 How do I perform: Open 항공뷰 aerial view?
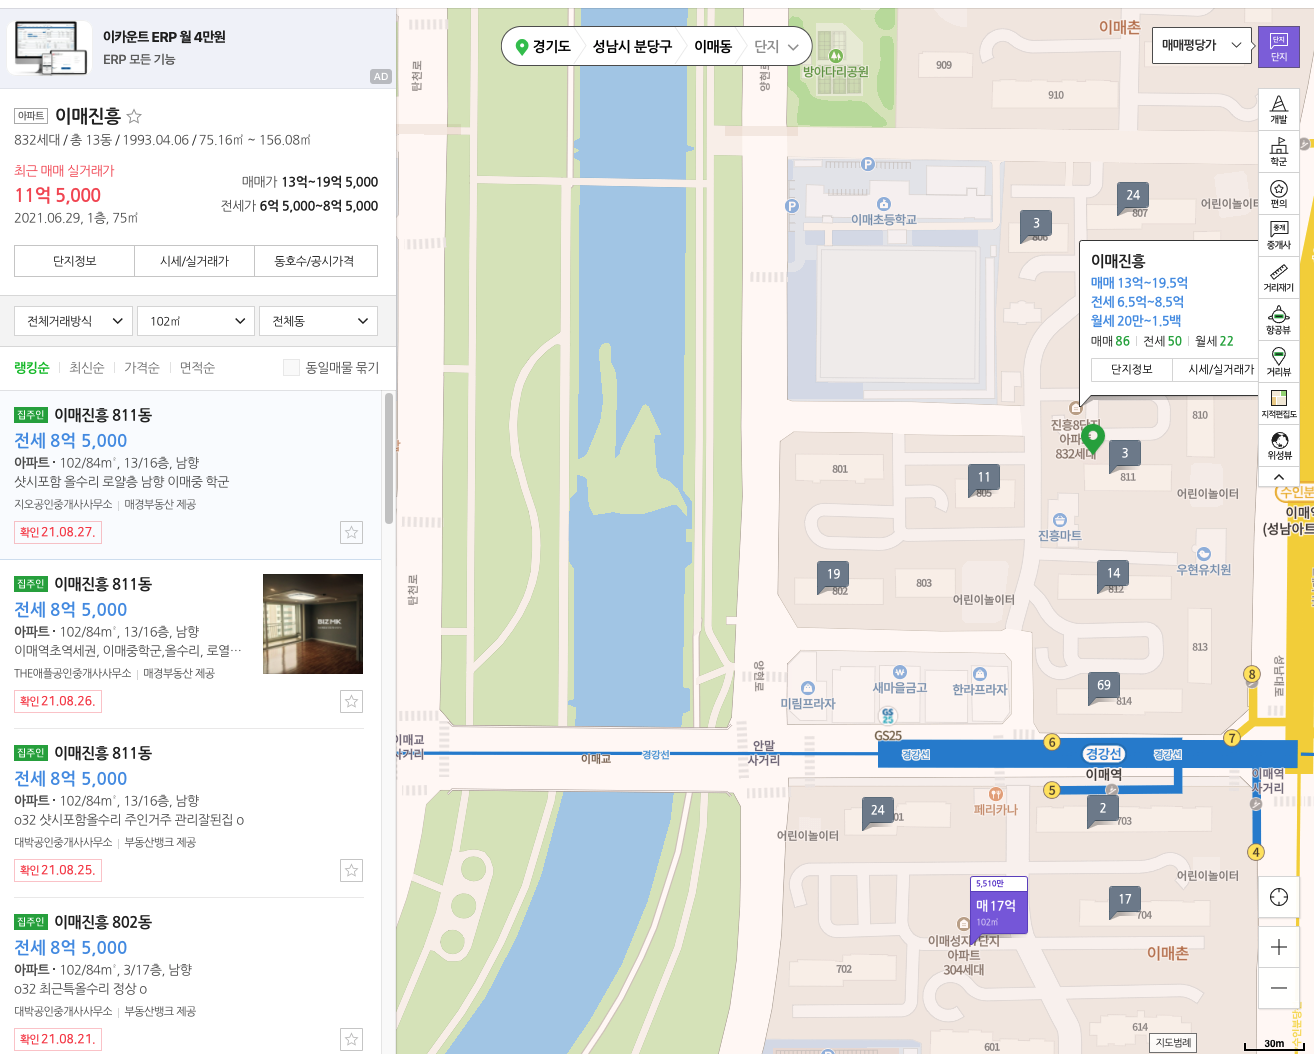tap(1279, 320)
